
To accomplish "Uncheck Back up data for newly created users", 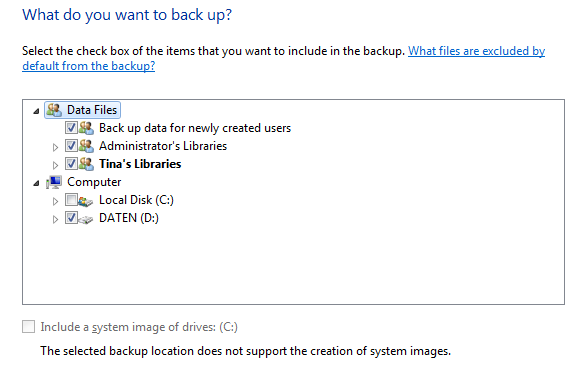I will click(71, 128).
